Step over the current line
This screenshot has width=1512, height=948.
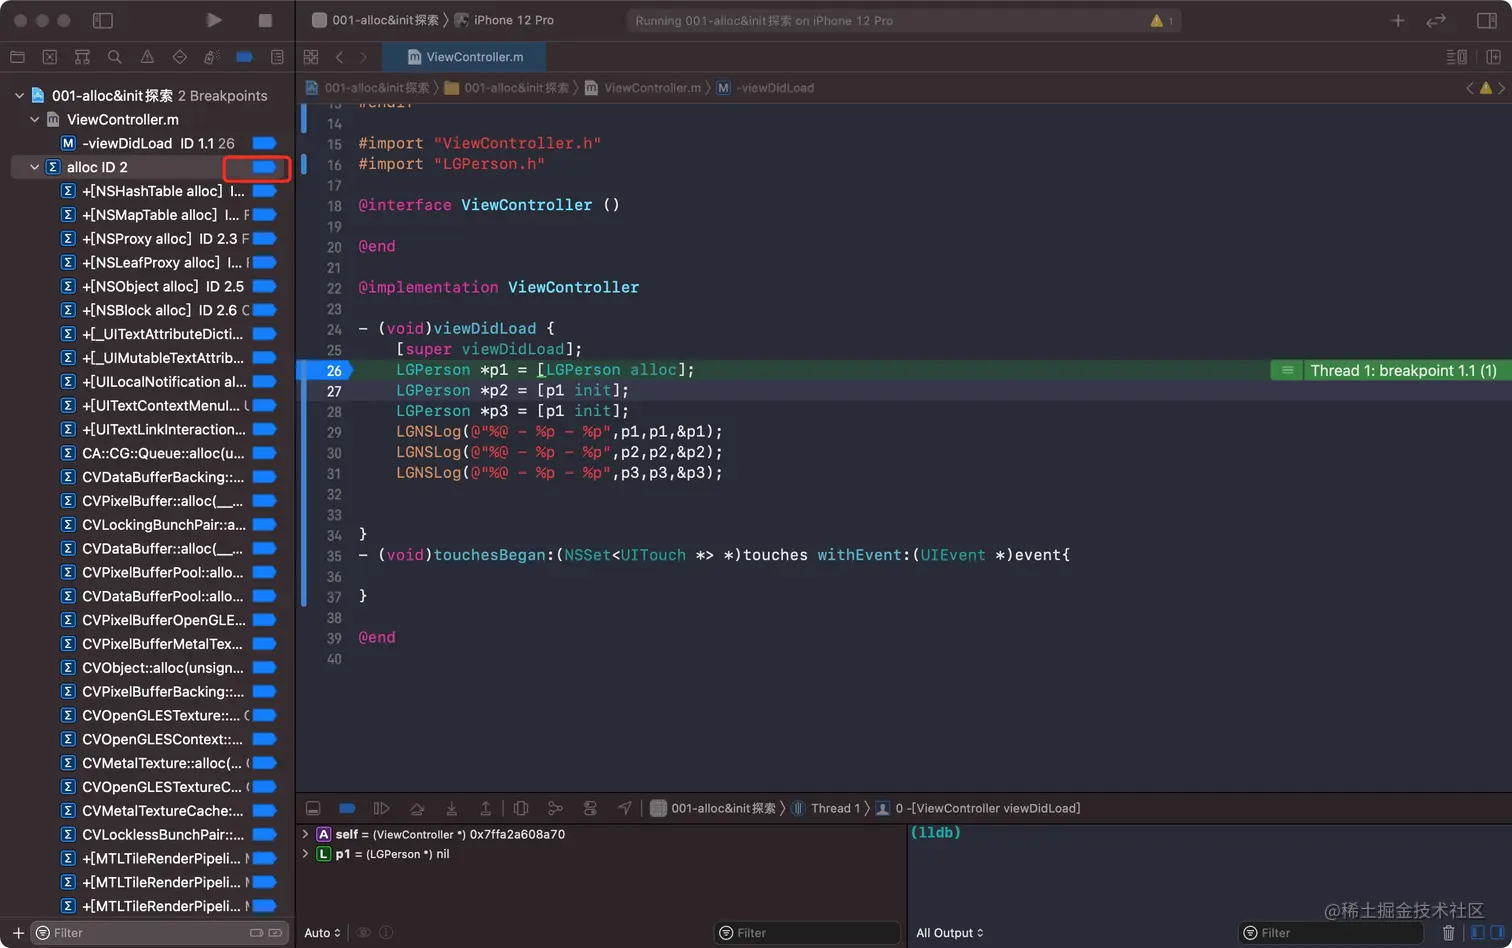click(x=417, y=808)
